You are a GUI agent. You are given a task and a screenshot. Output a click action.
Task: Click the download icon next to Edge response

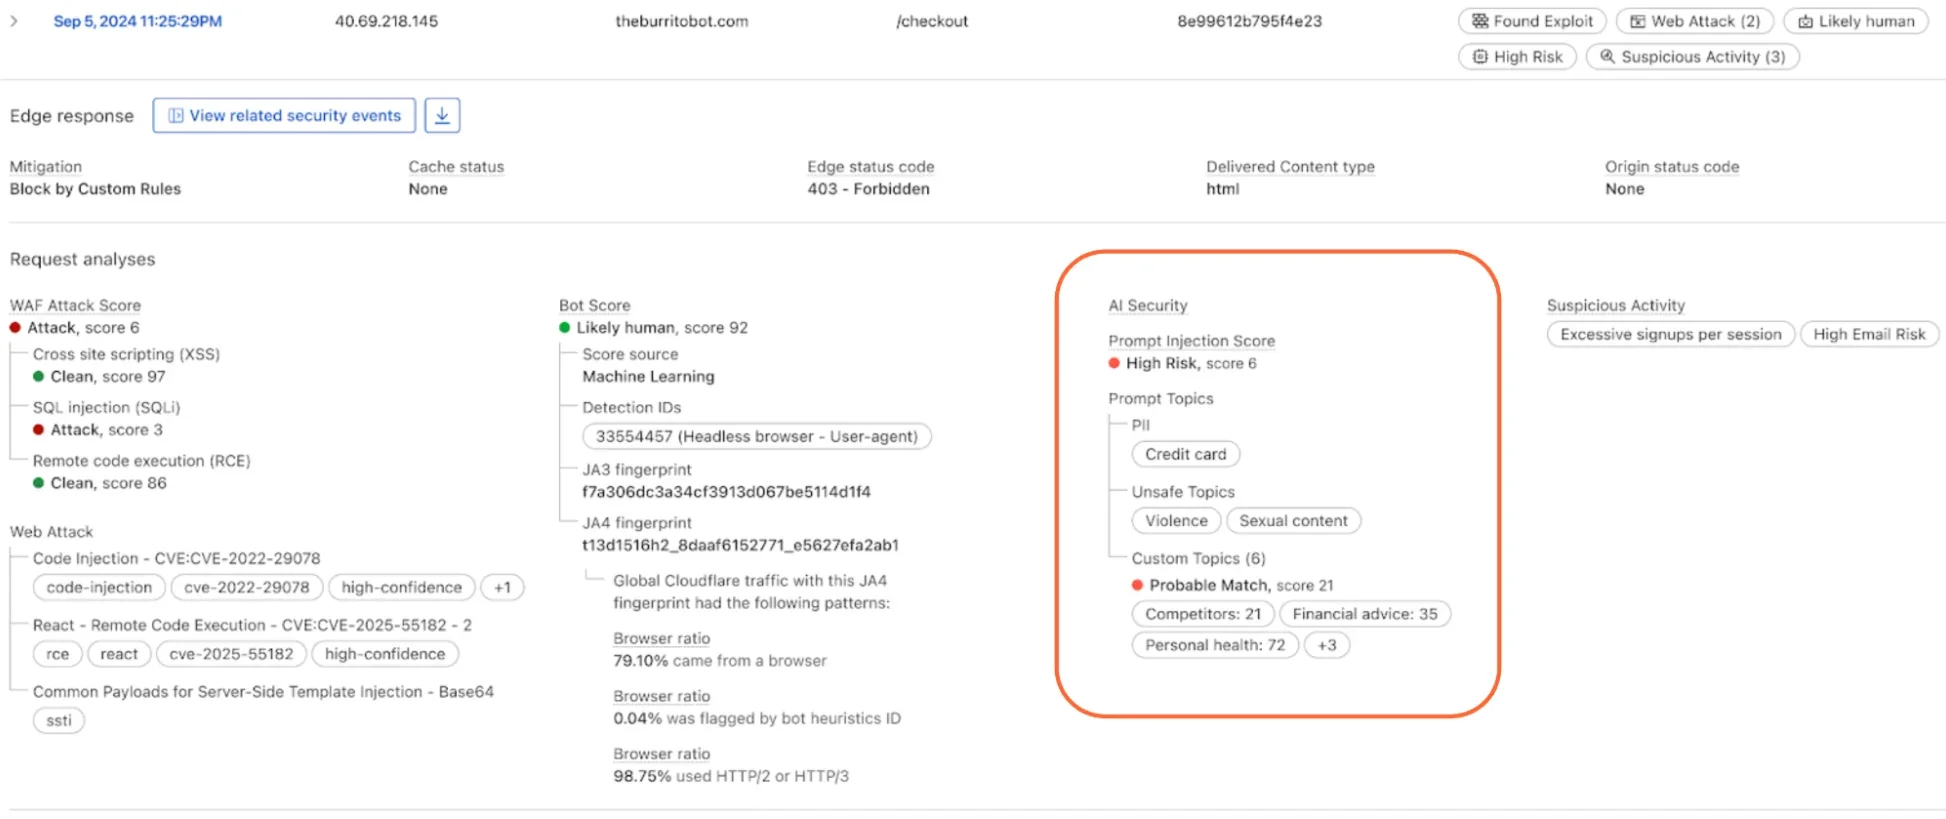pos(442,114)
